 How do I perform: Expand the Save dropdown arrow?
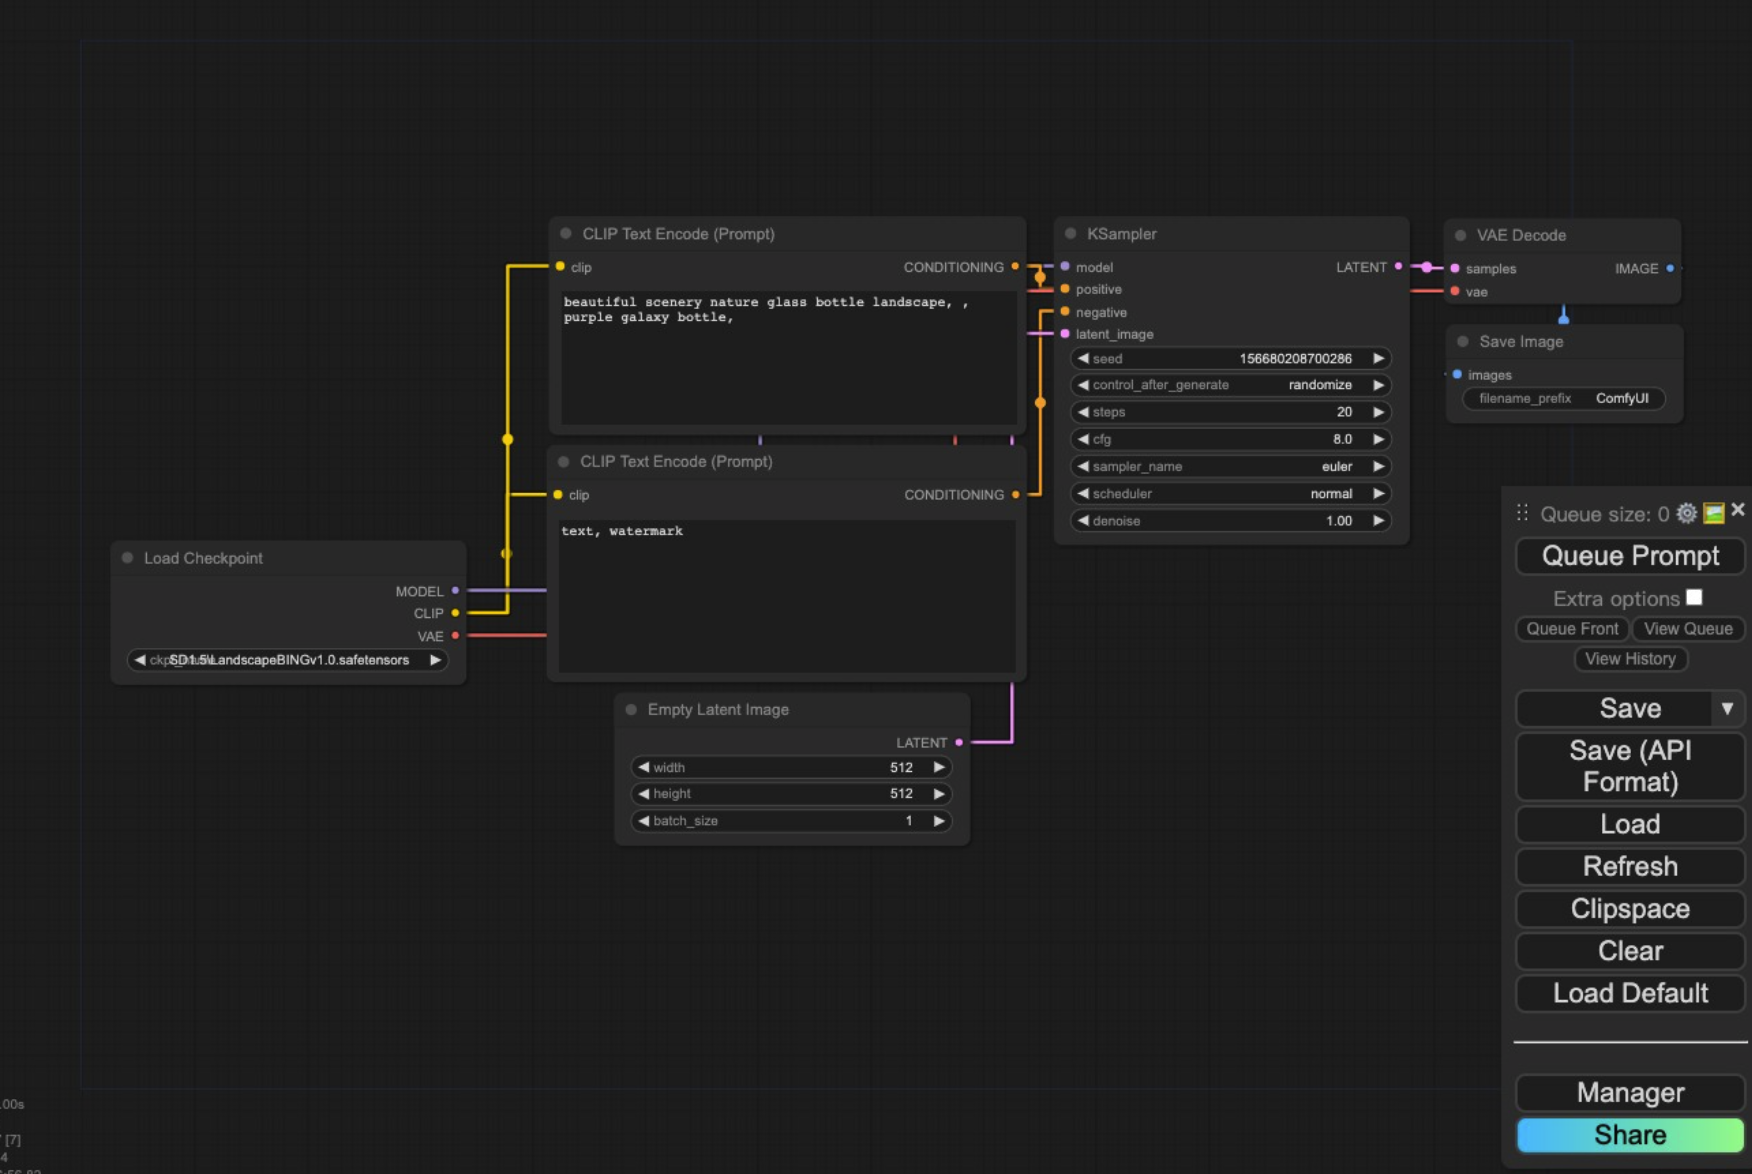coord(1728,708)
